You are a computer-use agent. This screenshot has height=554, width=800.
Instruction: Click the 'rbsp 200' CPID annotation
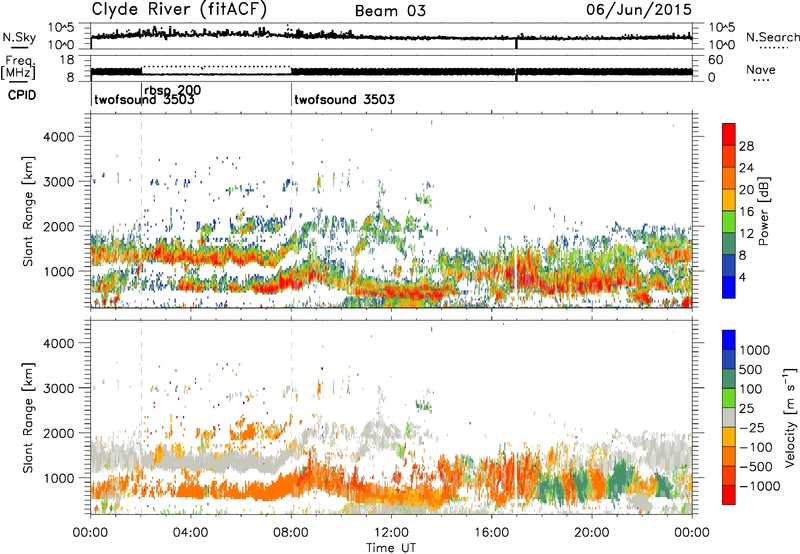(173, 91)
